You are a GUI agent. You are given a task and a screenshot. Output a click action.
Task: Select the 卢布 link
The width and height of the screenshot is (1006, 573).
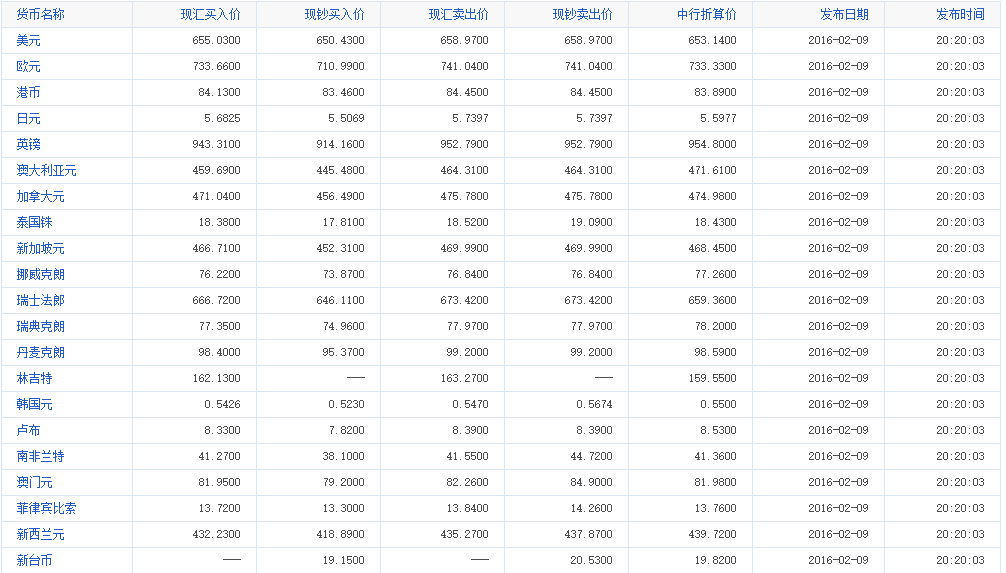pos(29,430)
